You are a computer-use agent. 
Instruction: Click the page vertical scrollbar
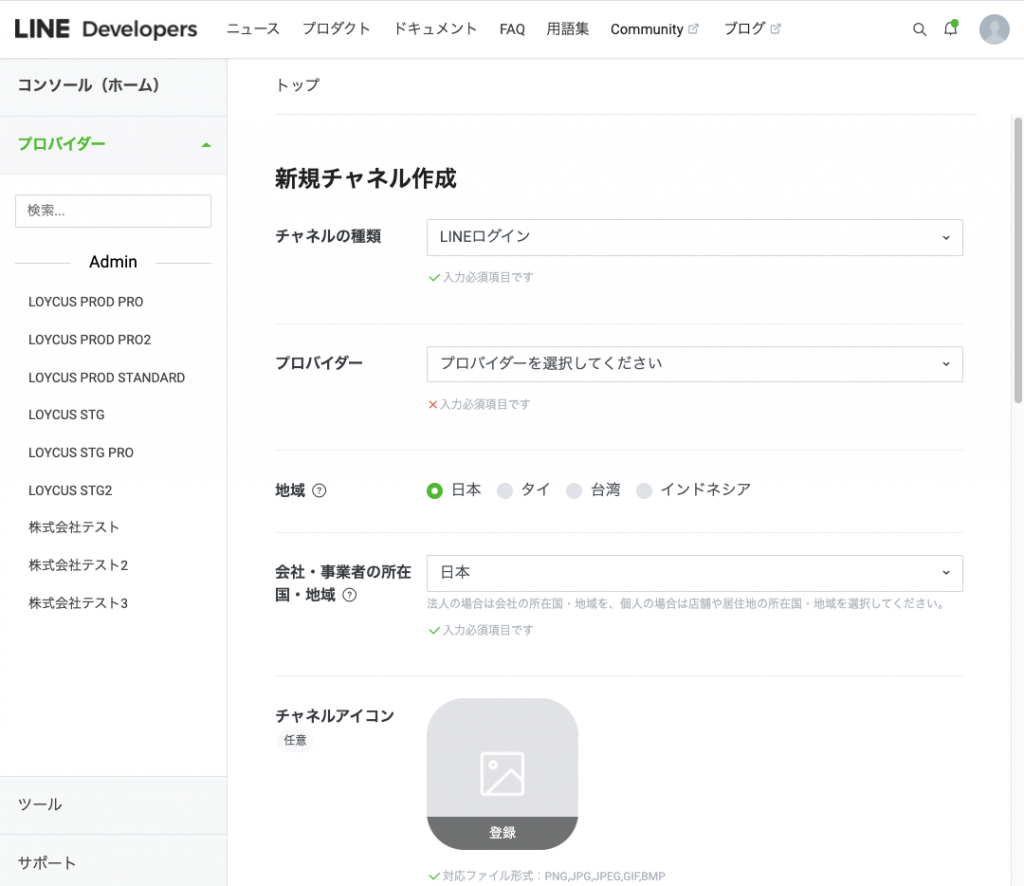coord(1018,260)
